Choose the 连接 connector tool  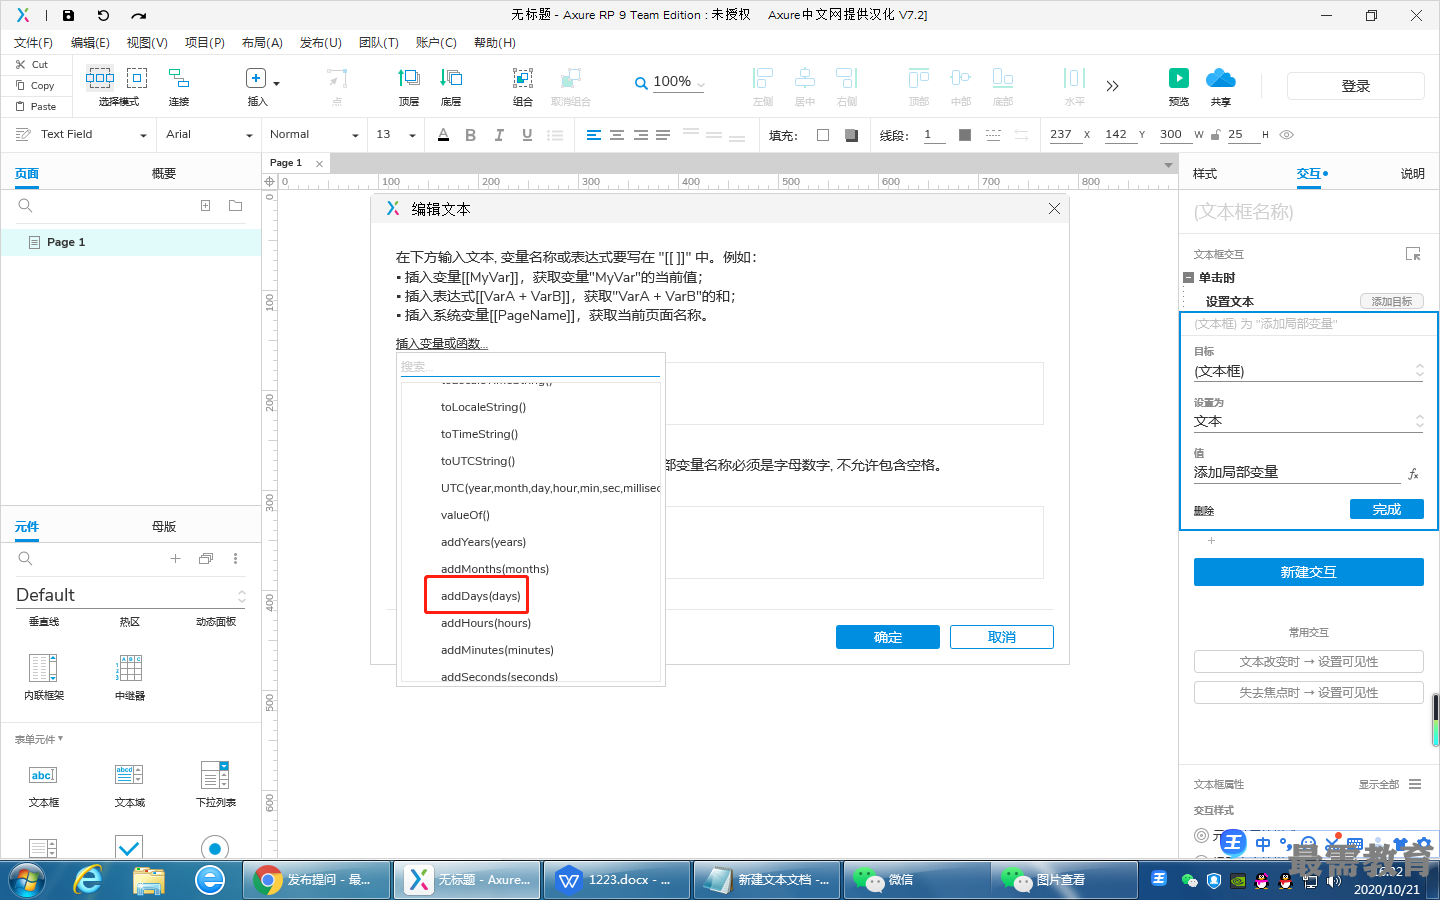(x=179, y=87)
